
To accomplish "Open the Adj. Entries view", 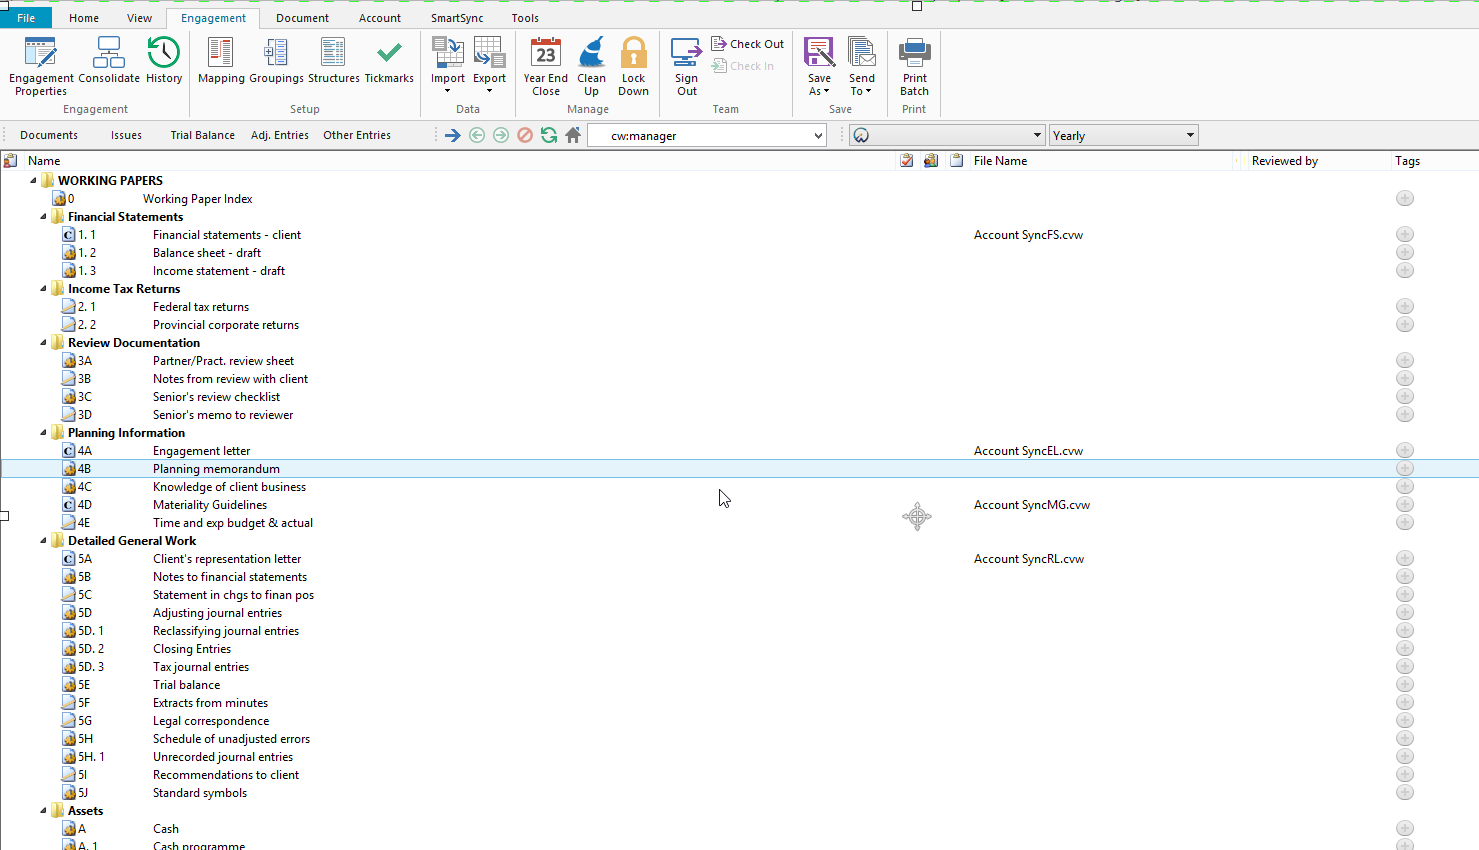I will 280,135.
